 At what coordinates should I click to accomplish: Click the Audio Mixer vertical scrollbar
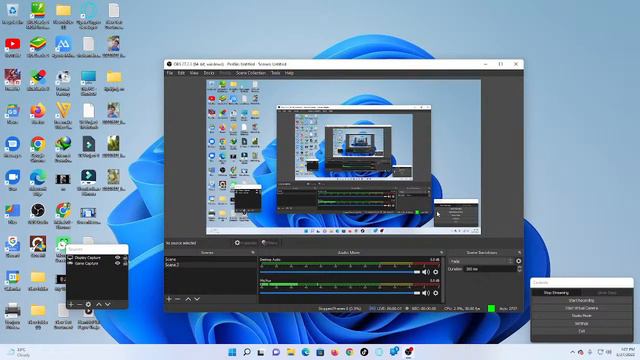point(442,280)
